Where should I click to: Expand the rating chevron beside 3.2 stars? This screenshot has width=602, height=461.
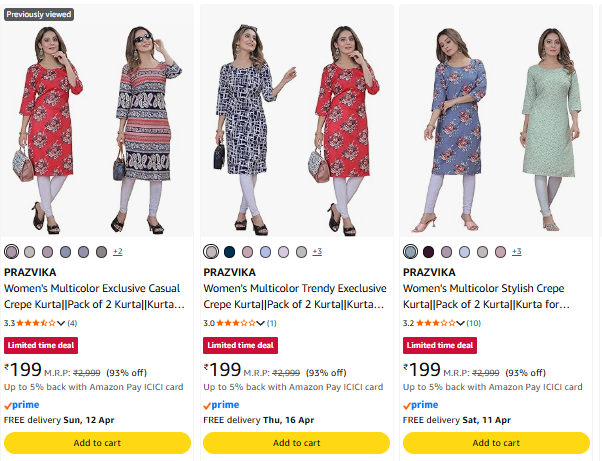pos(461,324)
